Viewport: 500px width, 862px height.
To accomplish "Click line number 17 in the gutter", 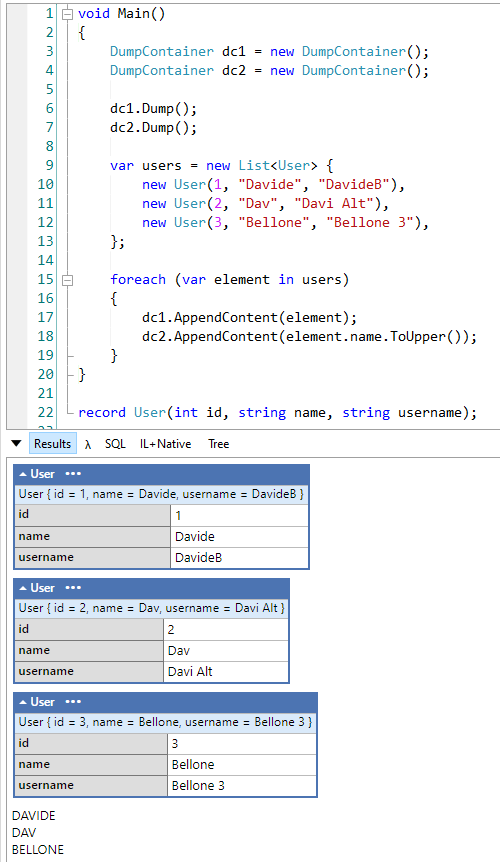I will coord(46,317).
